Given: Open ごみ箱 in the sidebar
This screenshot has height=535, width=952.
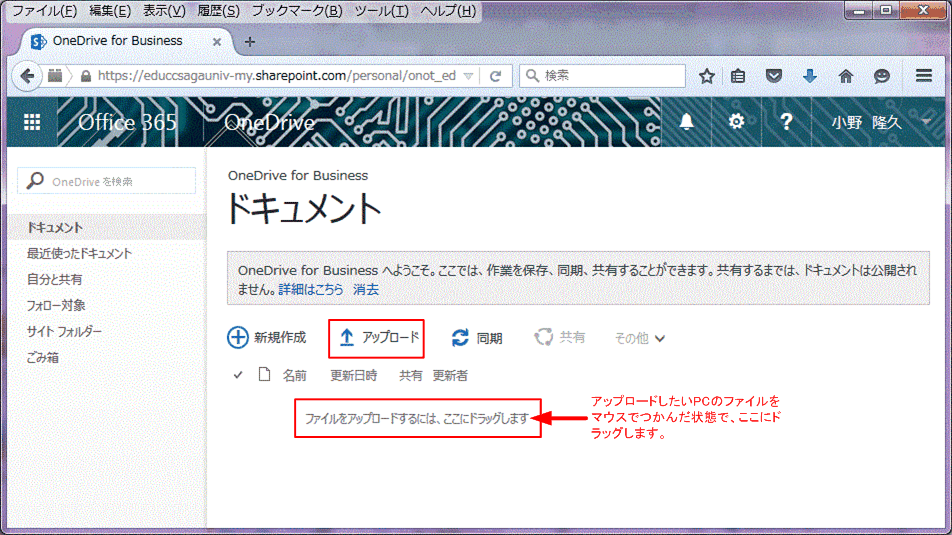Looking at the screenshot, I should 42,358.
